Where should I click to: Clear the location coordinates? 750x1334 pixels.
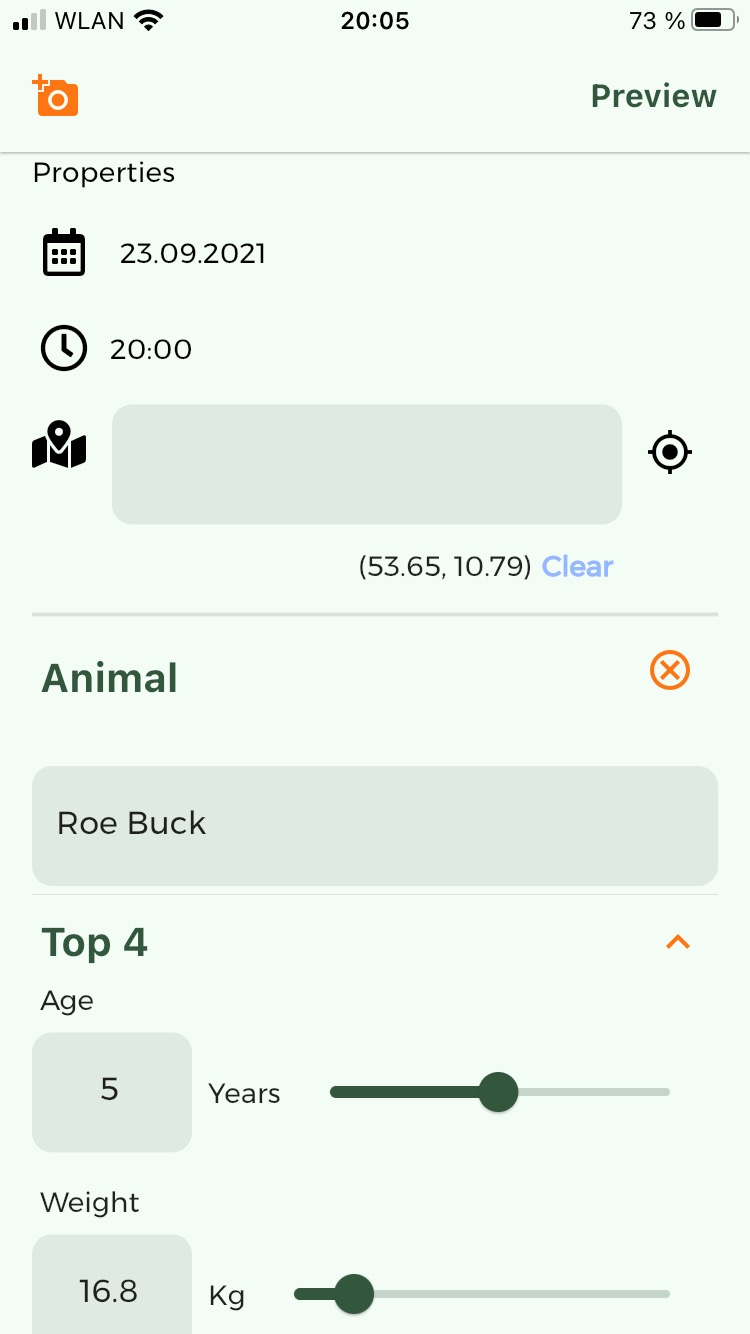[x=577, y=567]
